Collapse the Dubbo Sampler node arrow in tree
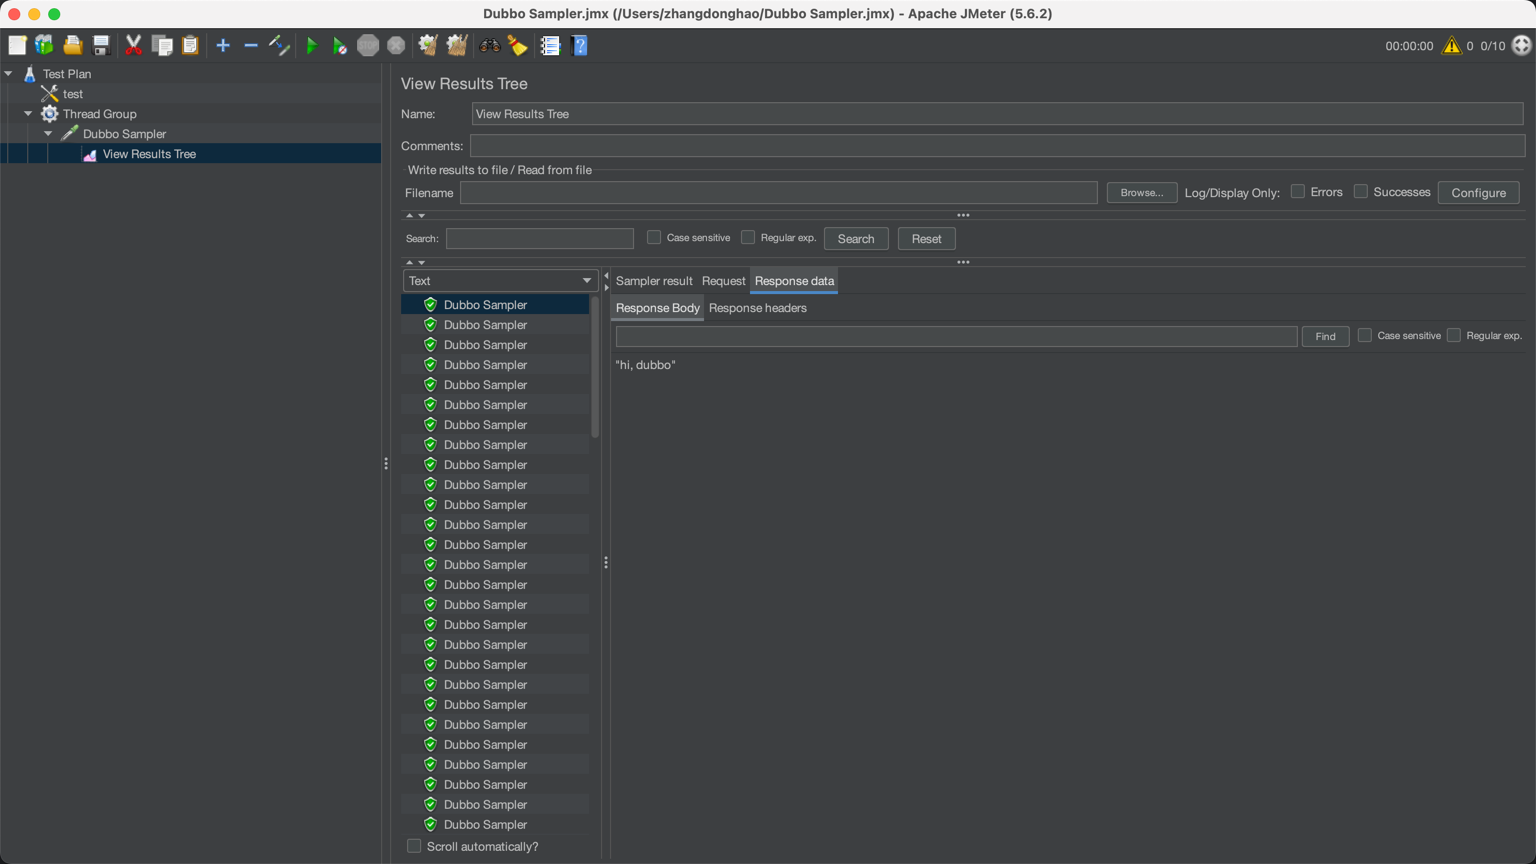This screenshot has width=1536, height=864. click(48, 134)
